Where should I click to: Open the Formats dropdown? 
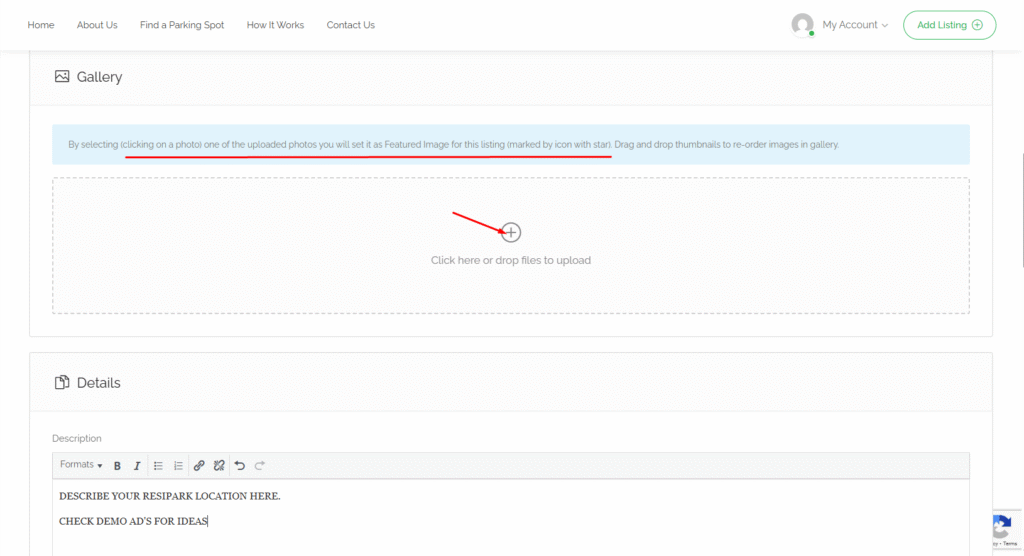(81, 465)
